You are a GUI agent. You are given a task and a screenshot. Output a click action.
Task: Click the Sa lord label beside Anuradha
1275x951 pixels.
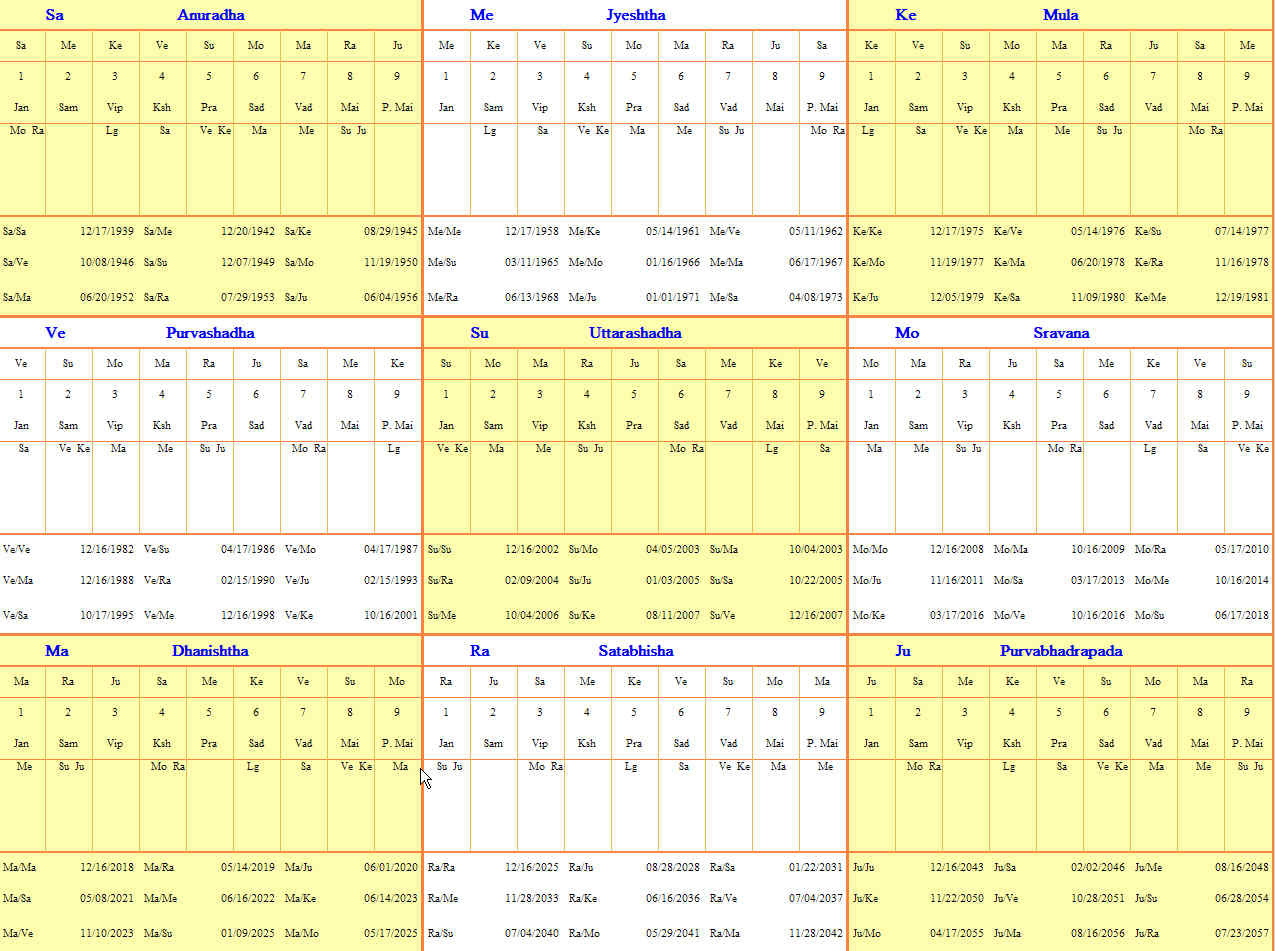[54, 15]
